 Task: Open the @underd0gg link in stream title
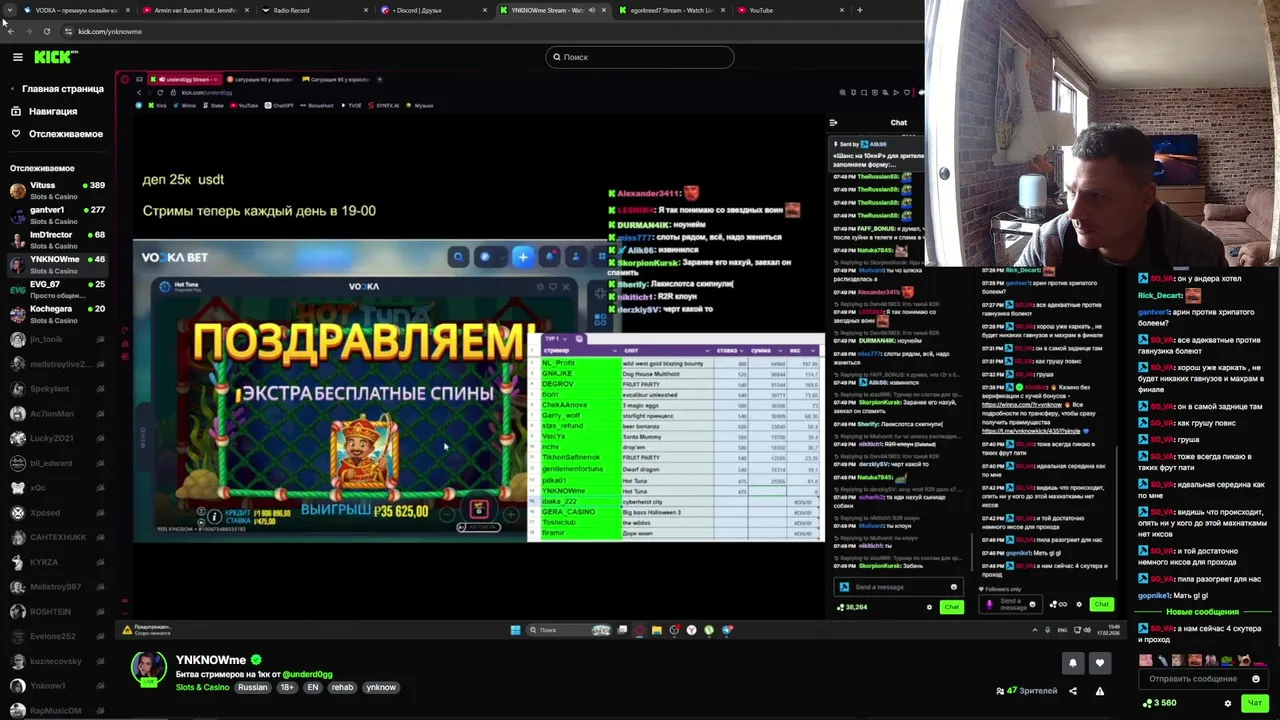tap(307, 675)
